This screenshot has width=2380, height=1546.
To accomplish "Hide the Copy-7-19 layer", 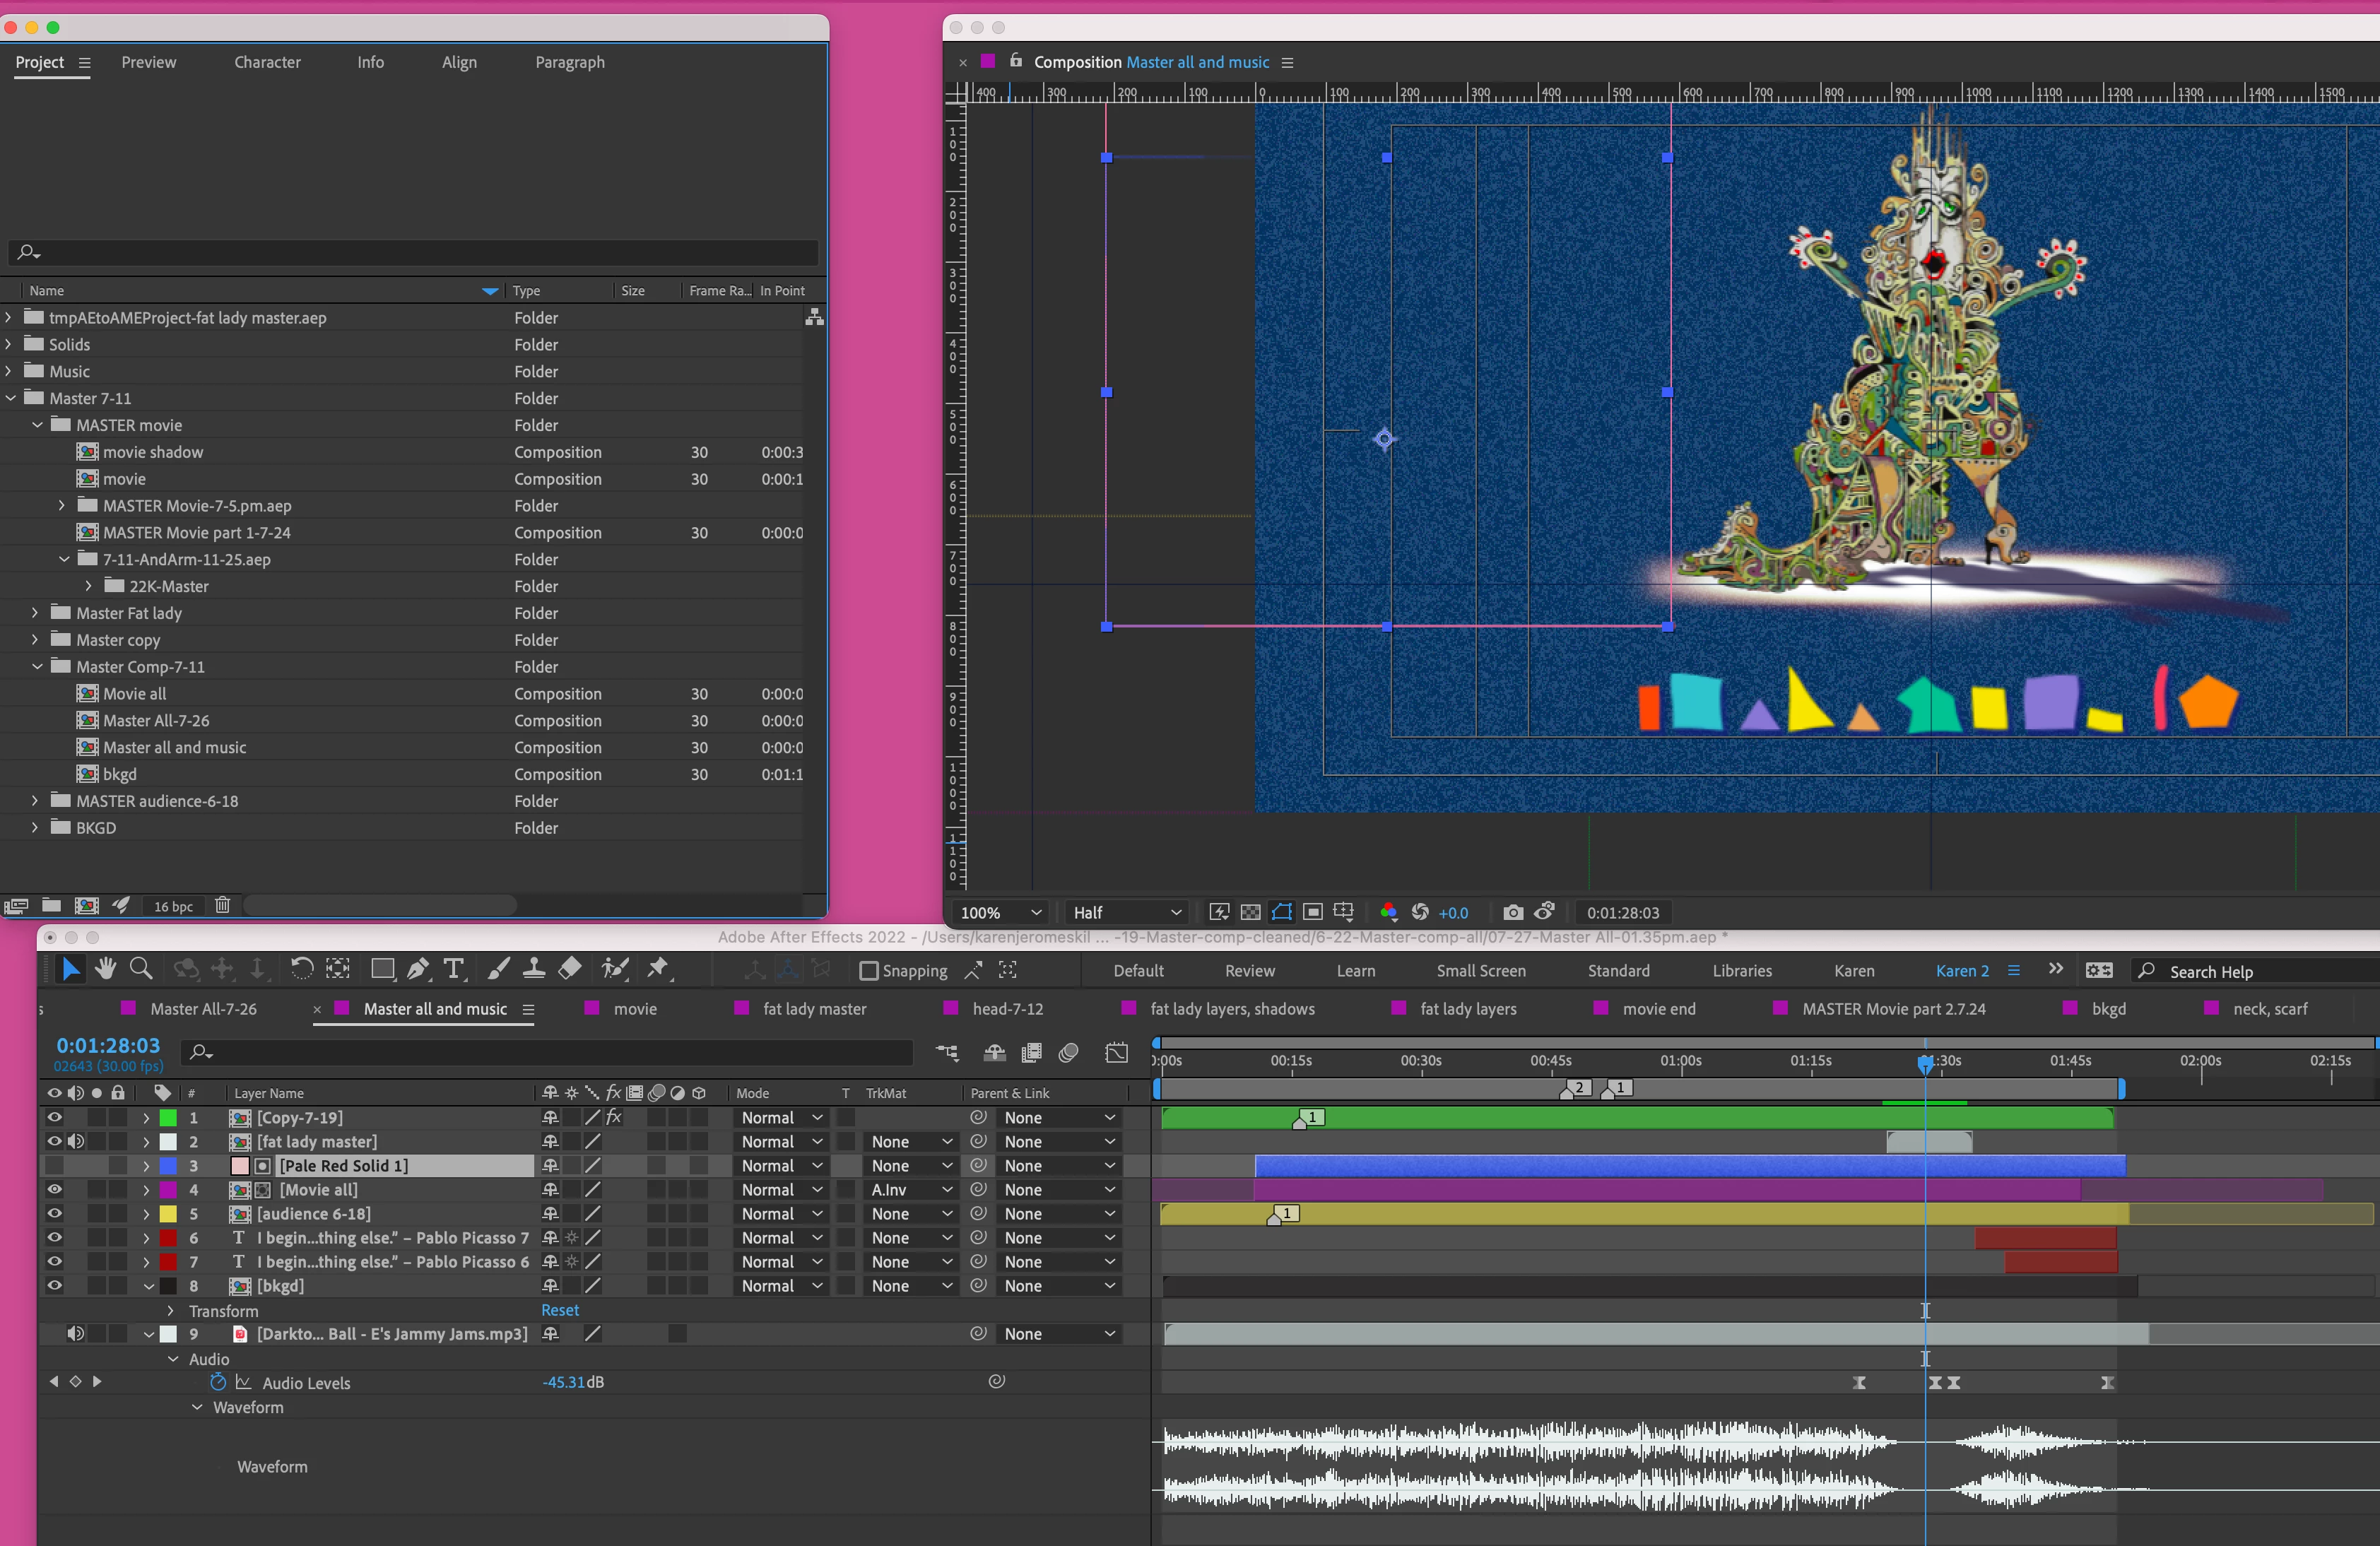I will click(x=55, y=1117).
